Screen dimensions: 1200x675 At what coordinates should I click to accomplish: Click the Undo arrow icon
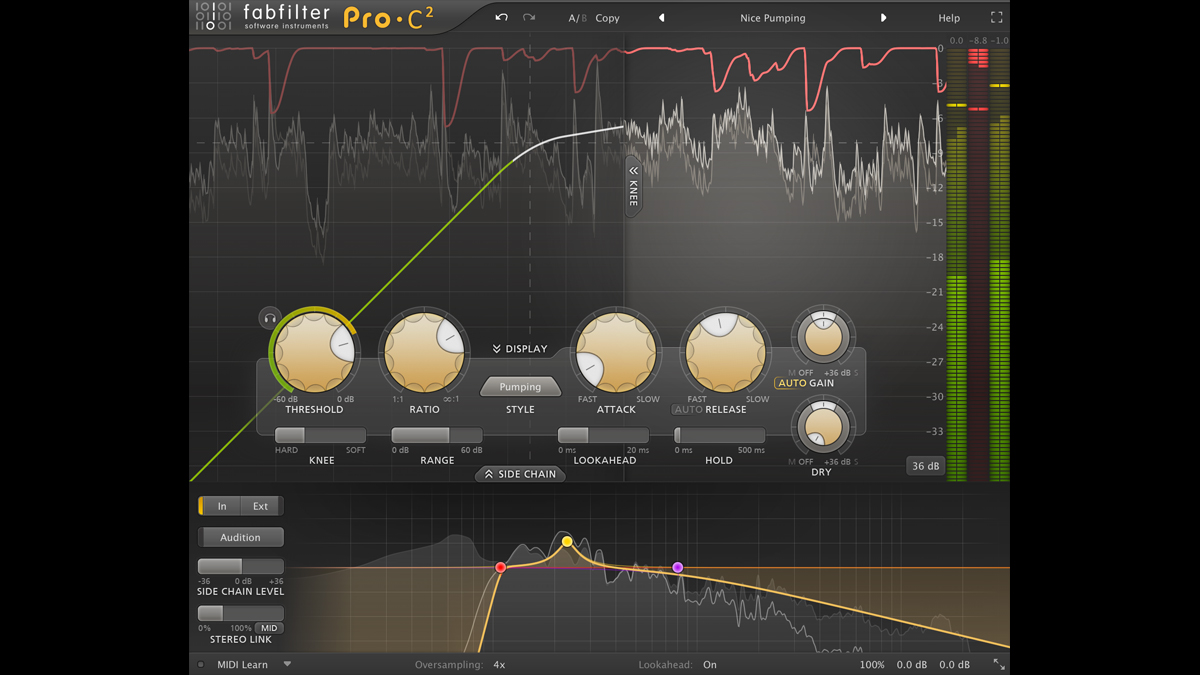[501, 17]
